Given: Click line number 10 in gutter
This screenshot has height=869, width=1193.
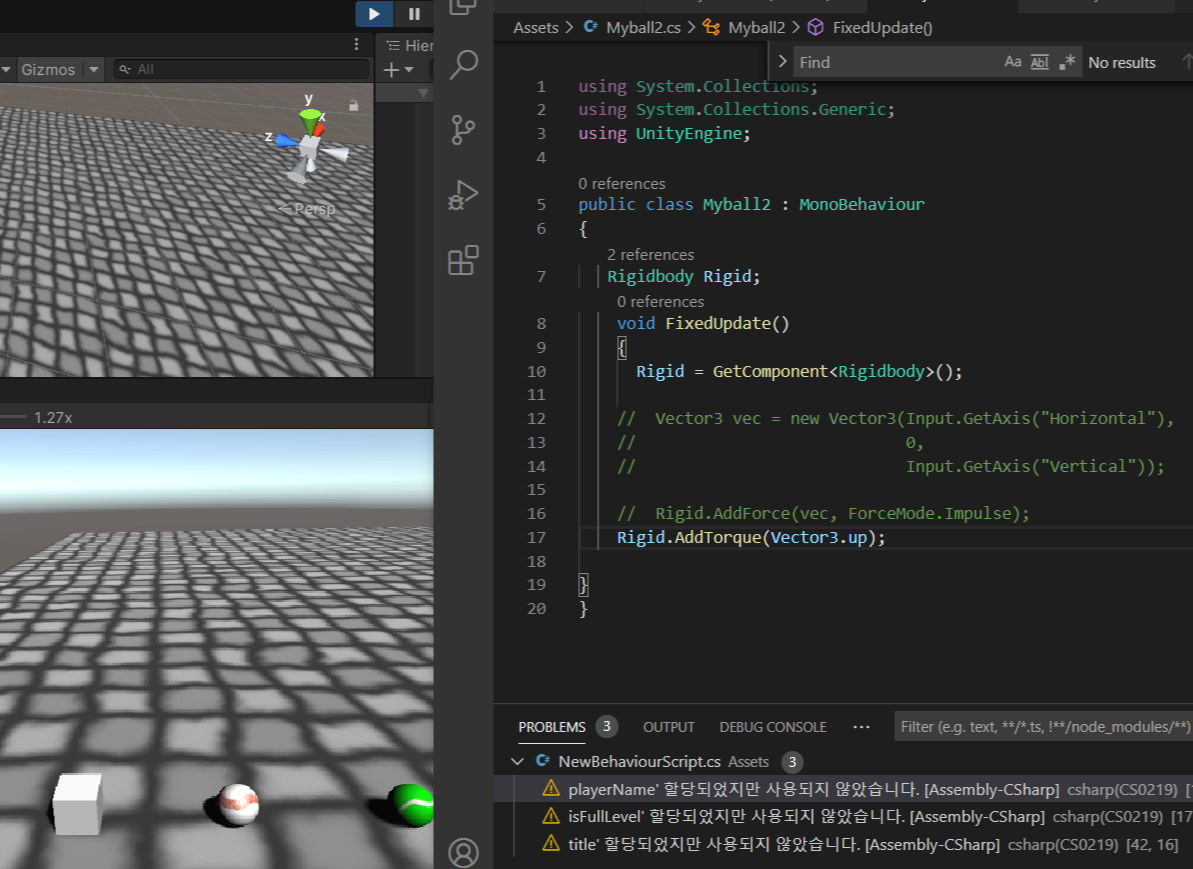Looking at the screenshot, I should tap(536, 371).
